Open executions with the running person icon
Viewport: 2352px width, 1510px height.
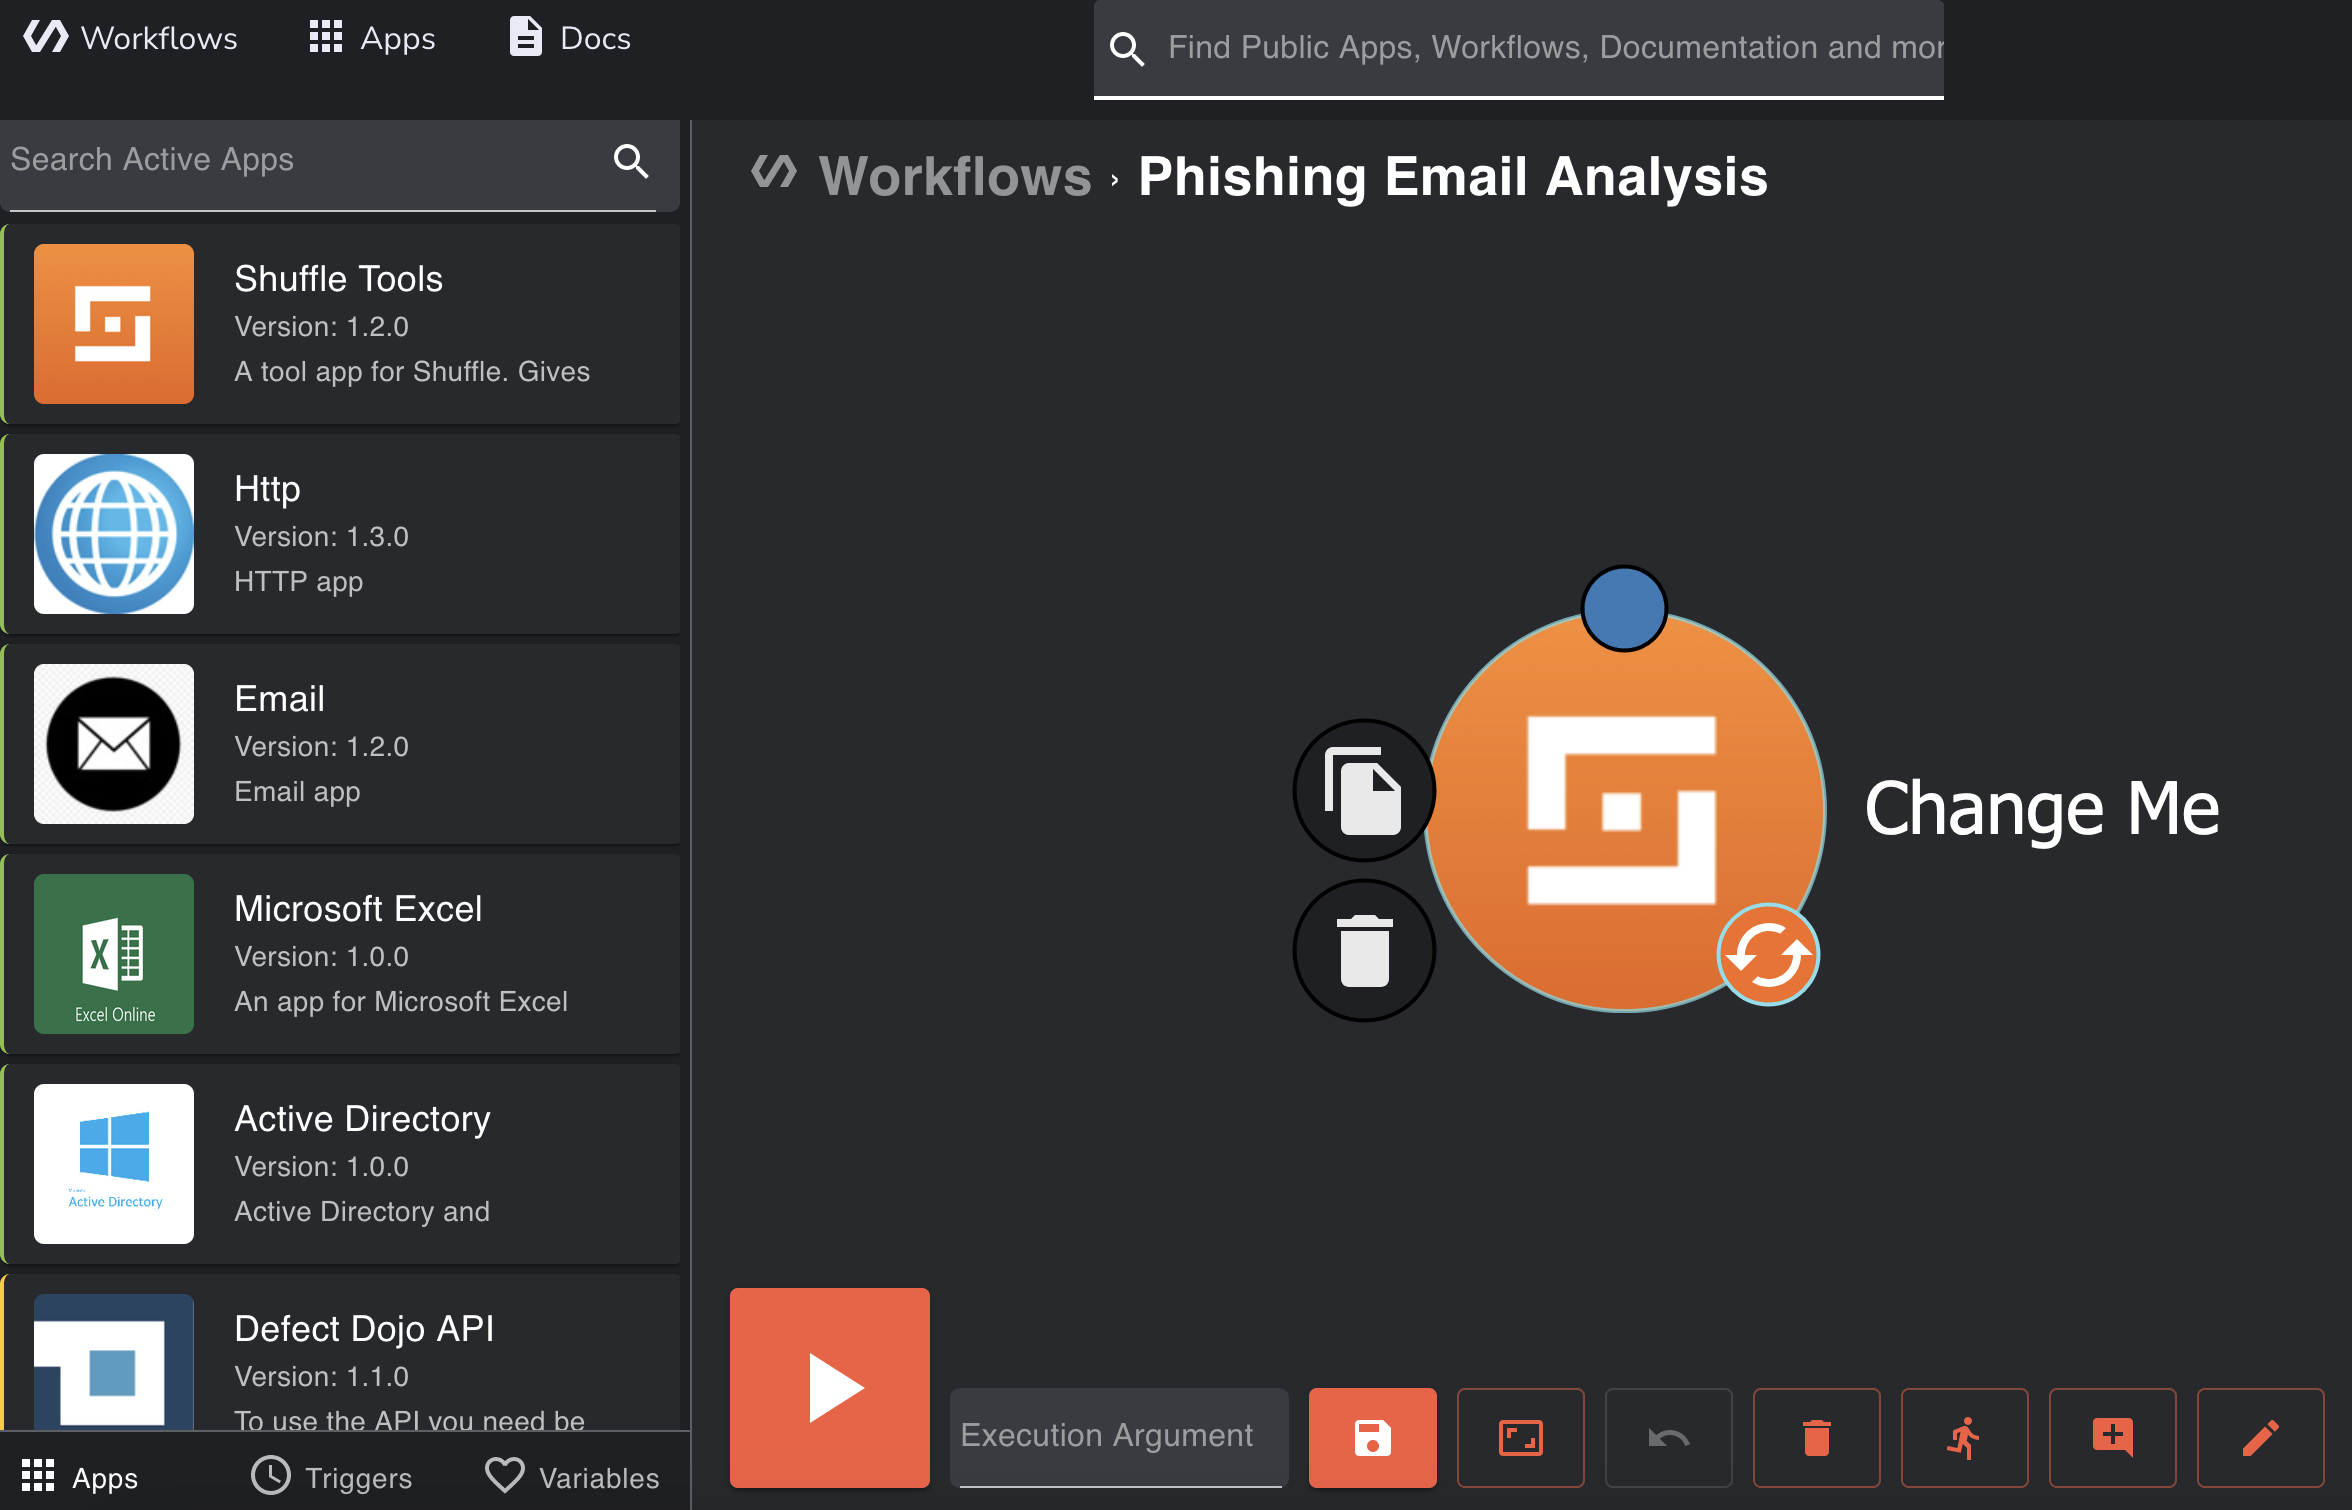click(1964, 1438)
